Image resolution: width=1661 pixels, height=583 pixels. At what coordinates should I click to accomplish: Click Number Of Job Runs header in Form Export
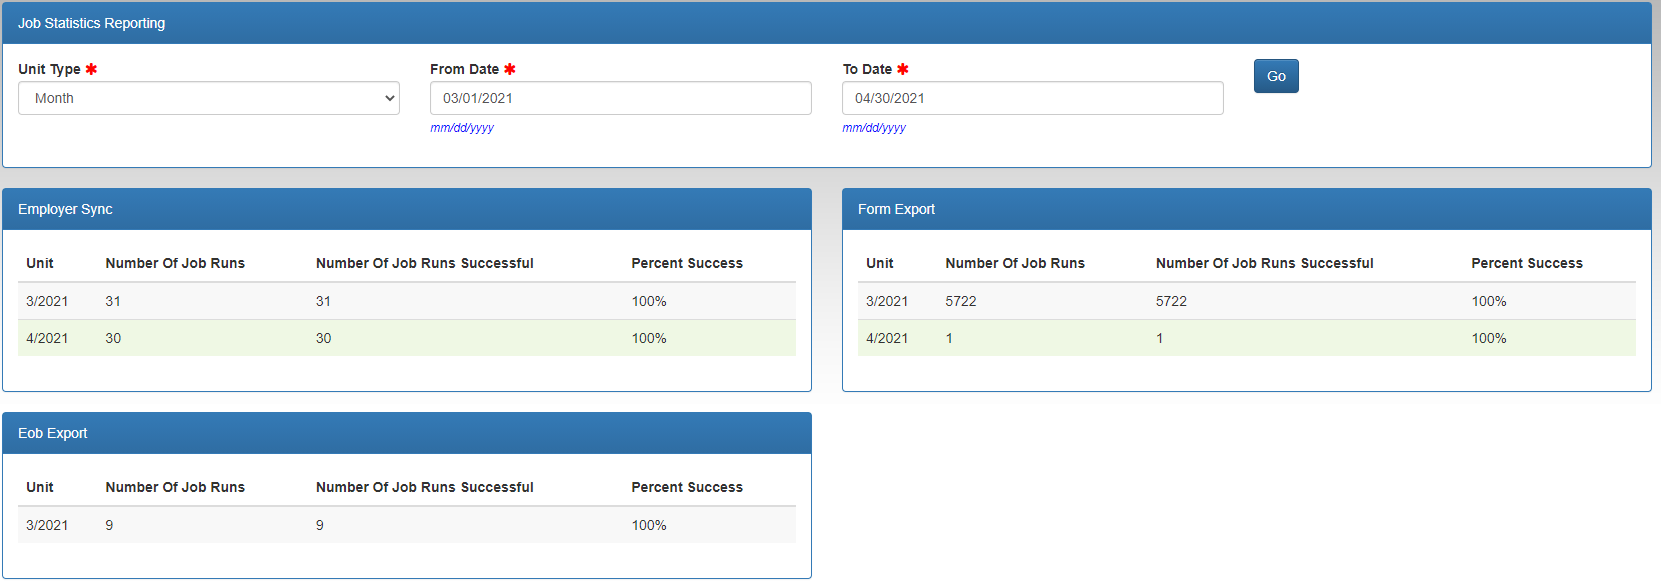1015,263
